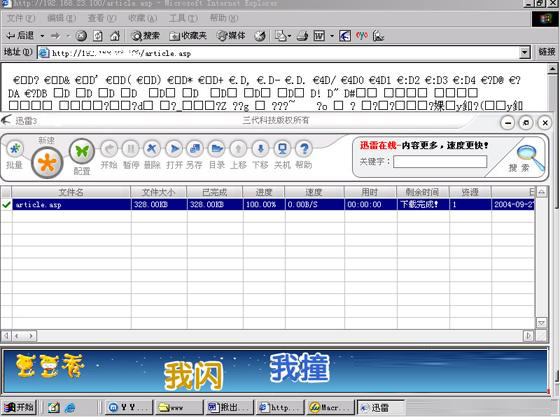This screenshot has width=560, height=420.
Task: Click the 文件名 column header
Action: 71,192
